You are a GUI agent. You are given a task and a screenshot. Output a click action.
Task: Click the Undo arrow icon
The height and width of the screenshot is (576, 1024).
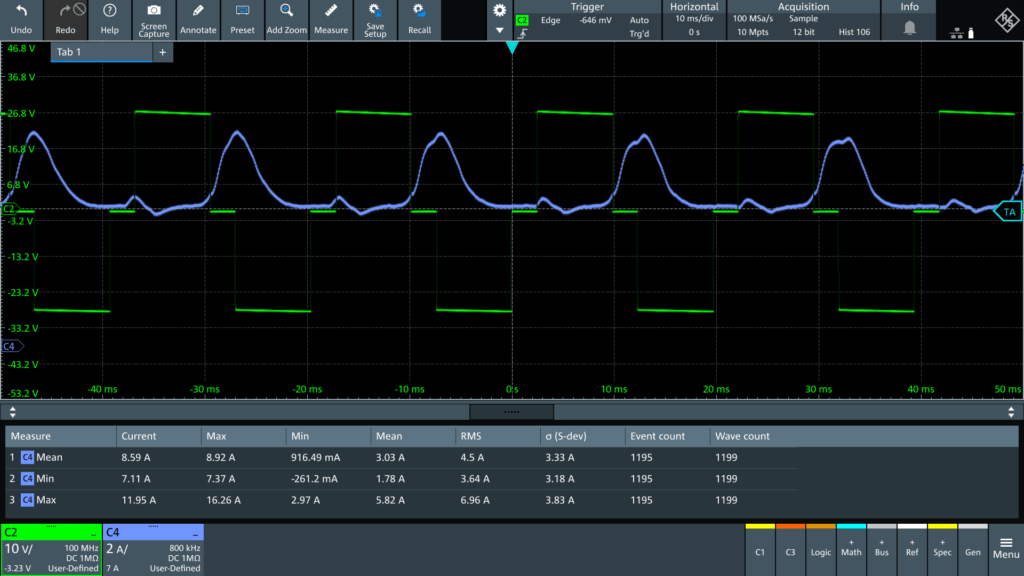21,10
